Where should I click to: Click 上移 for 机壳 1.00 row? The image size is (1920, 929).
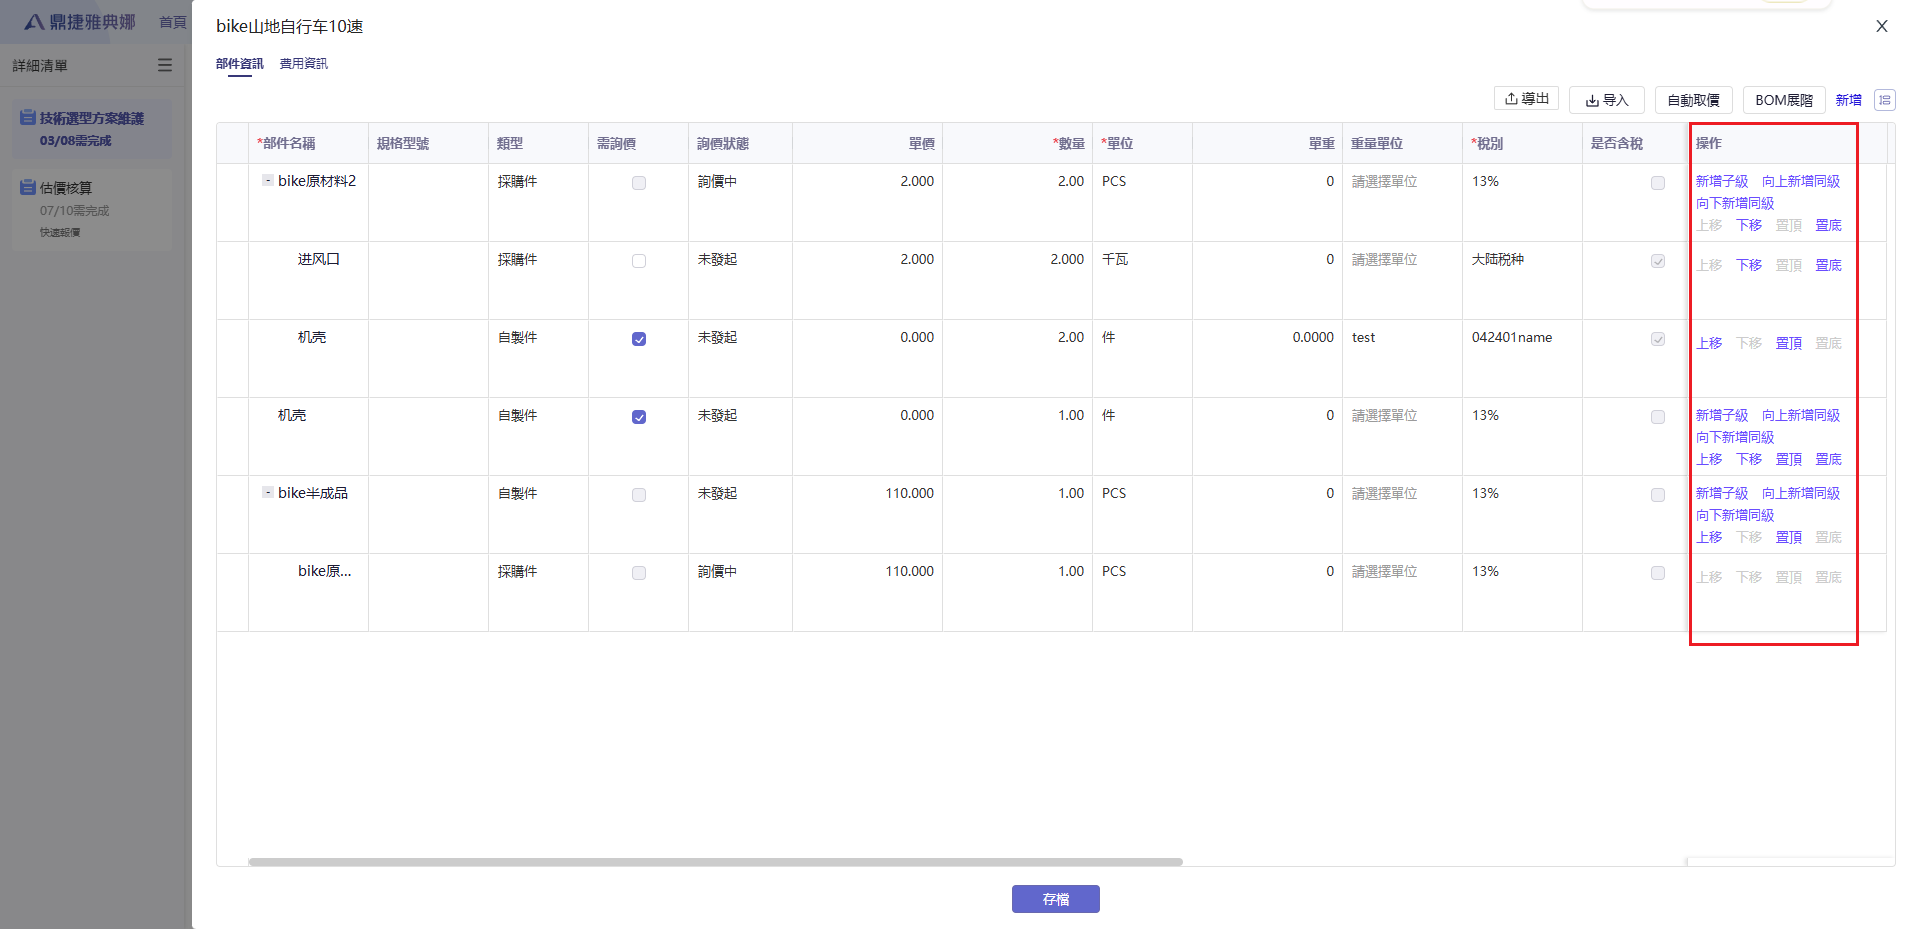(1709, 459)
